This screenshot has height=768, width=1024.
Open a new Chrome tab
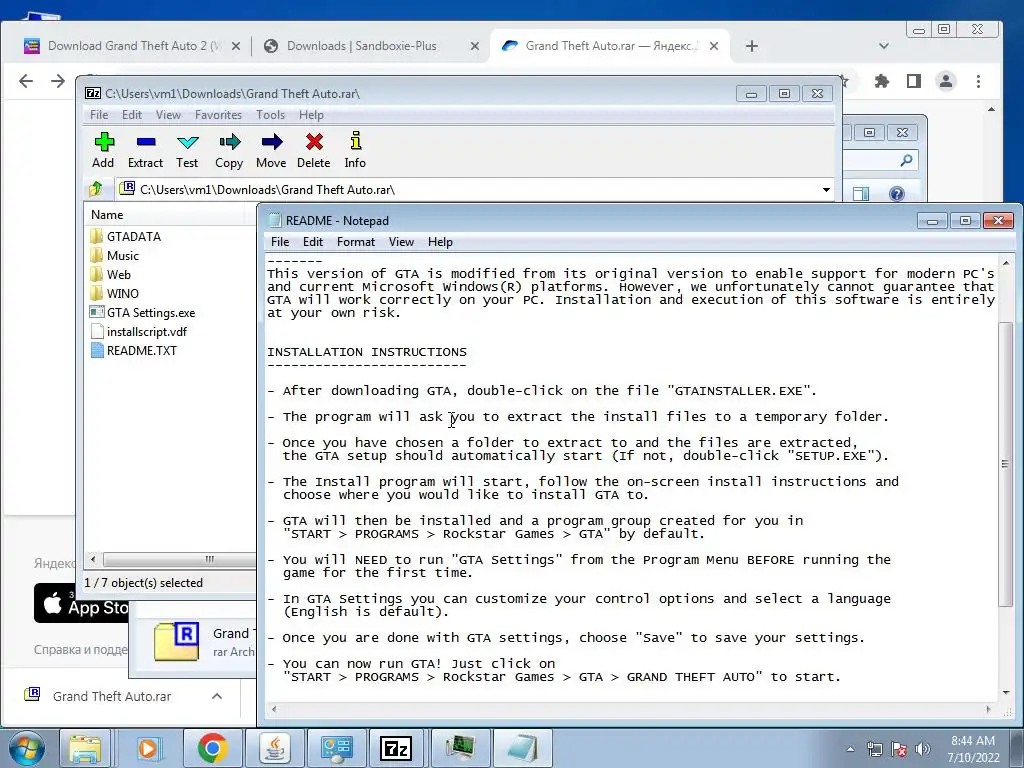tap(752, 46)
